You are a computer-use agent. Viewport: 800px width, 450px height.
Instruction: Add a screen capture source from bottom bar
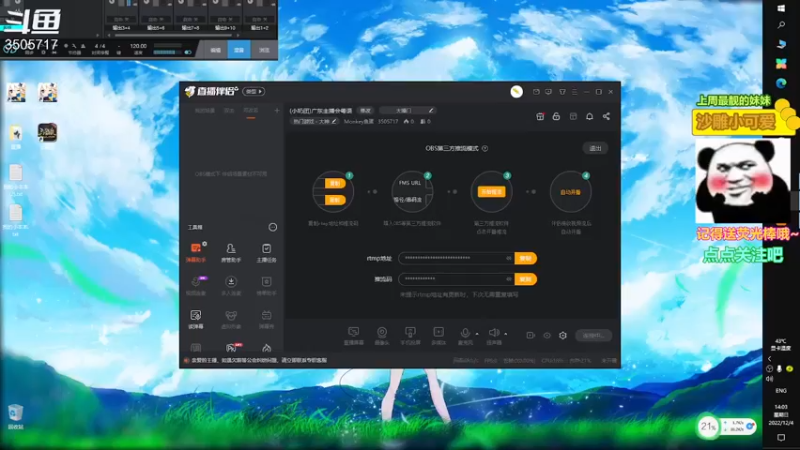[x=353, y=335]
